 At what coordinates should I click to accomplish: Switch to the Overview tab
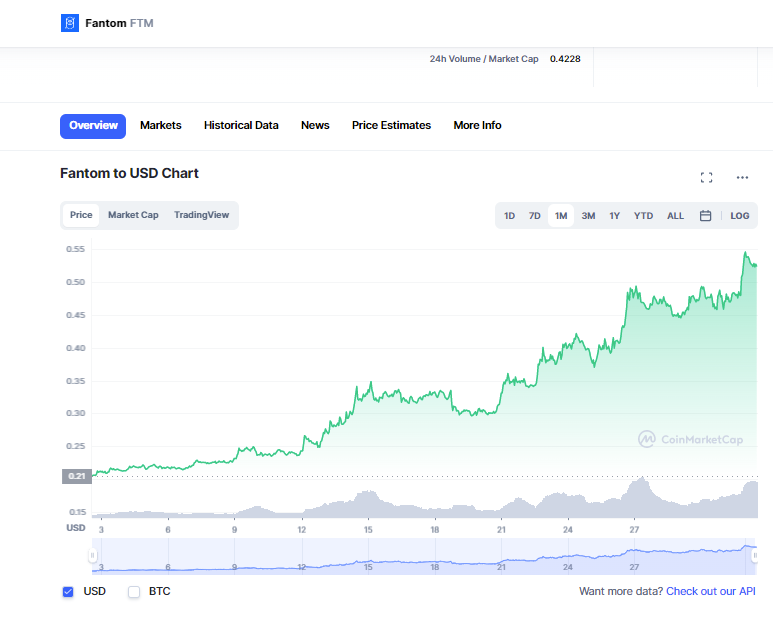click(x=93, y=126)
